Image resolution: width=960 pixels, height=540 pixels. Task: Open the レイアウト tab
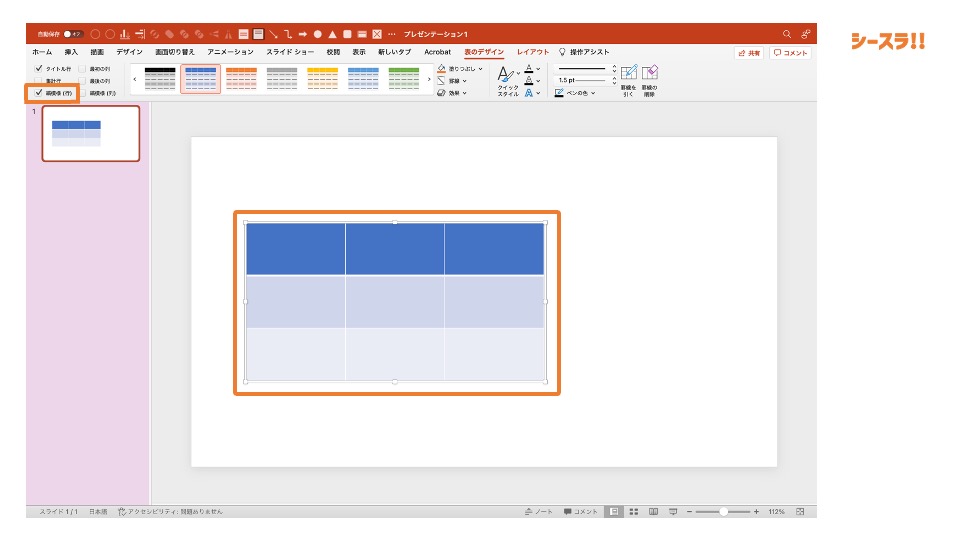[532, 52]
